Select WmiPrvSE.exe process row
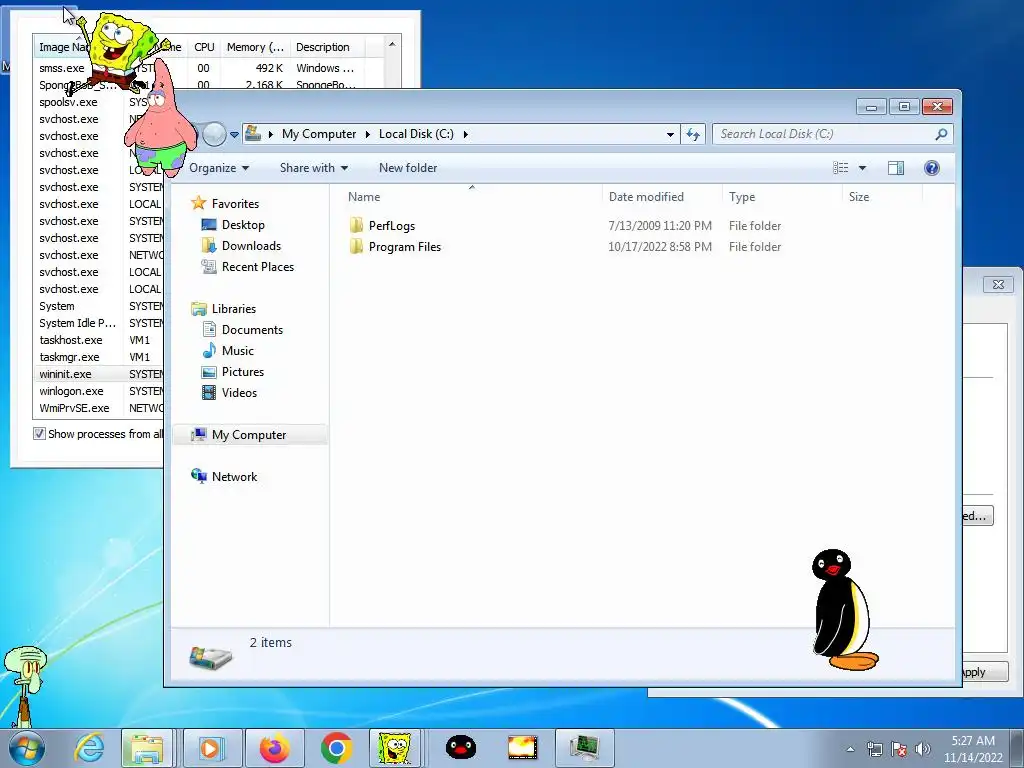The height and width of the screenshot is (768, 1024). pos(98,408)
